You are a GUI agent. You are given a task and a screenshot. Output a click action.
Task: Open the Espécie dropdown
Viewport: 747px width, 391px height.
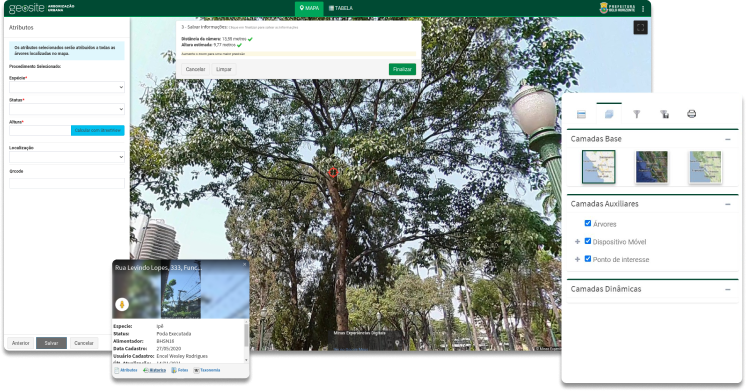[67, 87]
